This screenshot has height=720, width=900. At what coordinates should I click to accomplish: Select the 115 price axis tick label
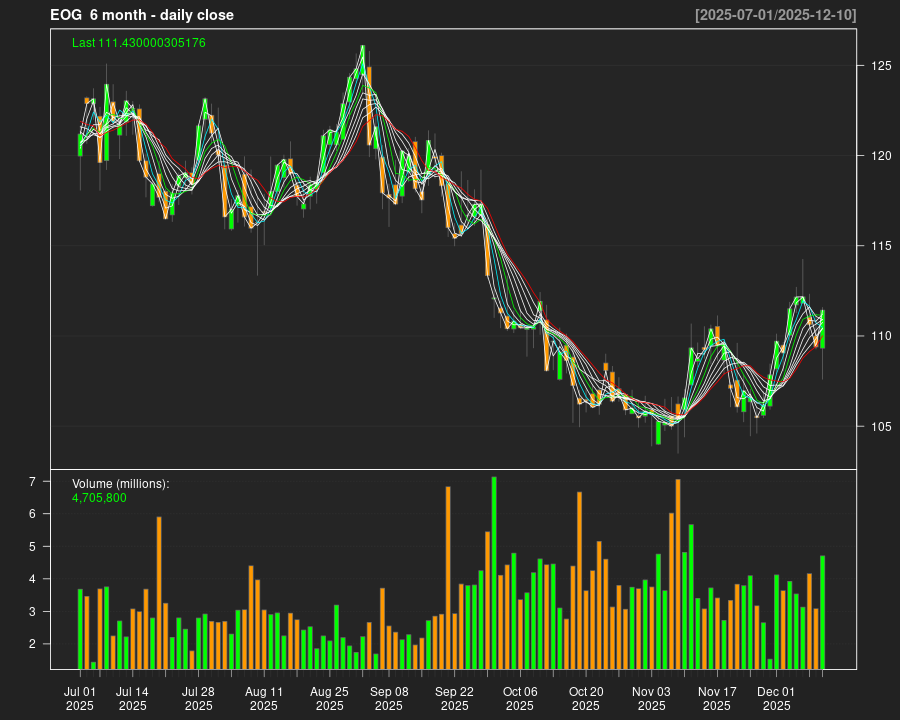click(x=880, y=246)
